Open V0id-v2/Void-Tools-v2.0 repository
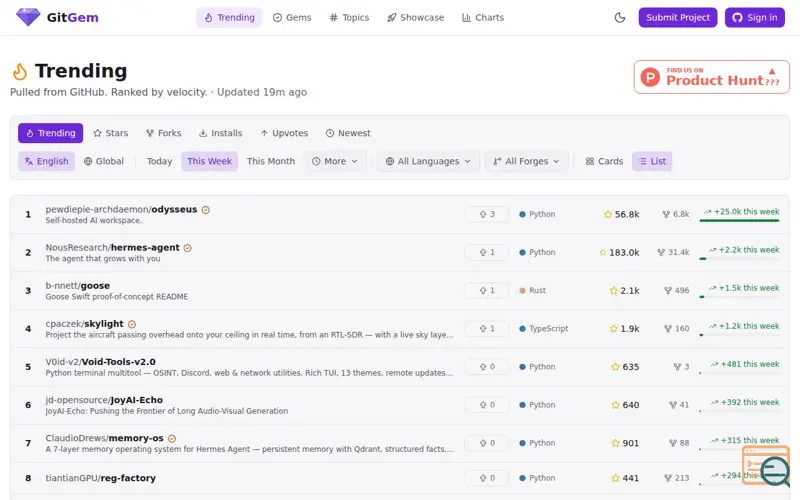Image resolution: width=800 pixels, height=500 pixels. (101, 362)
